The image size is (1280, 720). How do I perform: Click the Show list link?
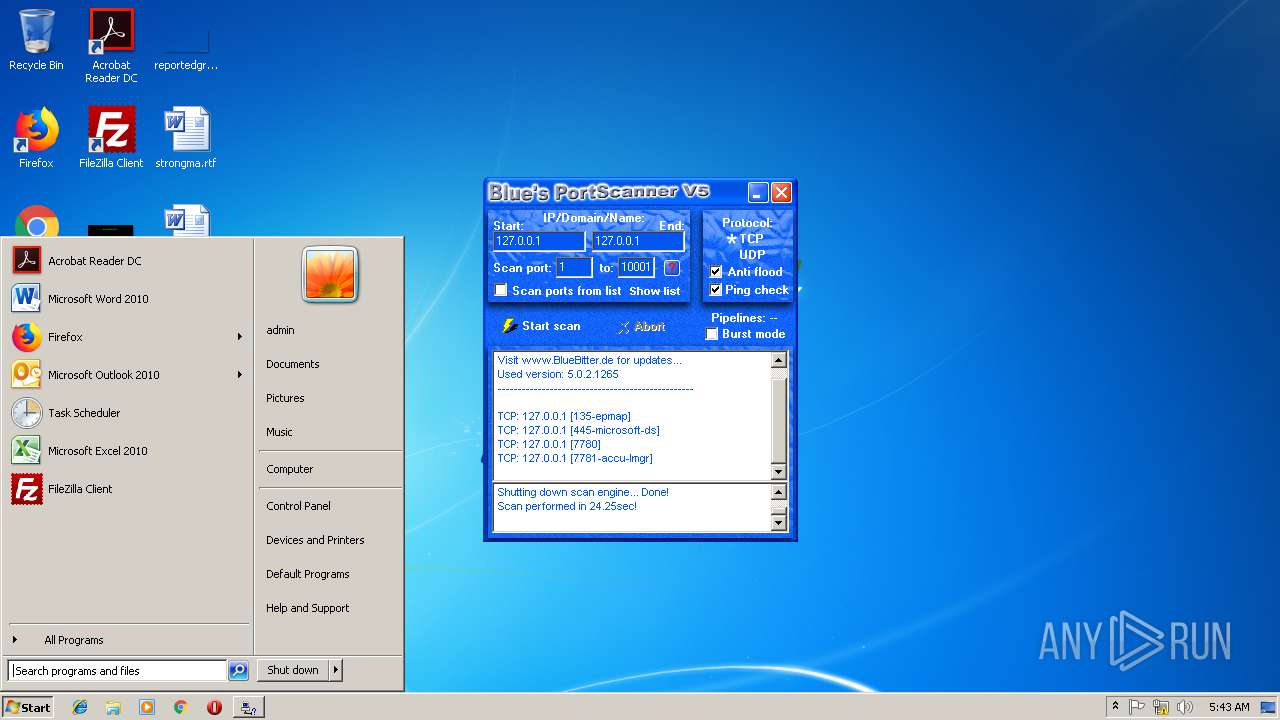[x=654, y=291]
